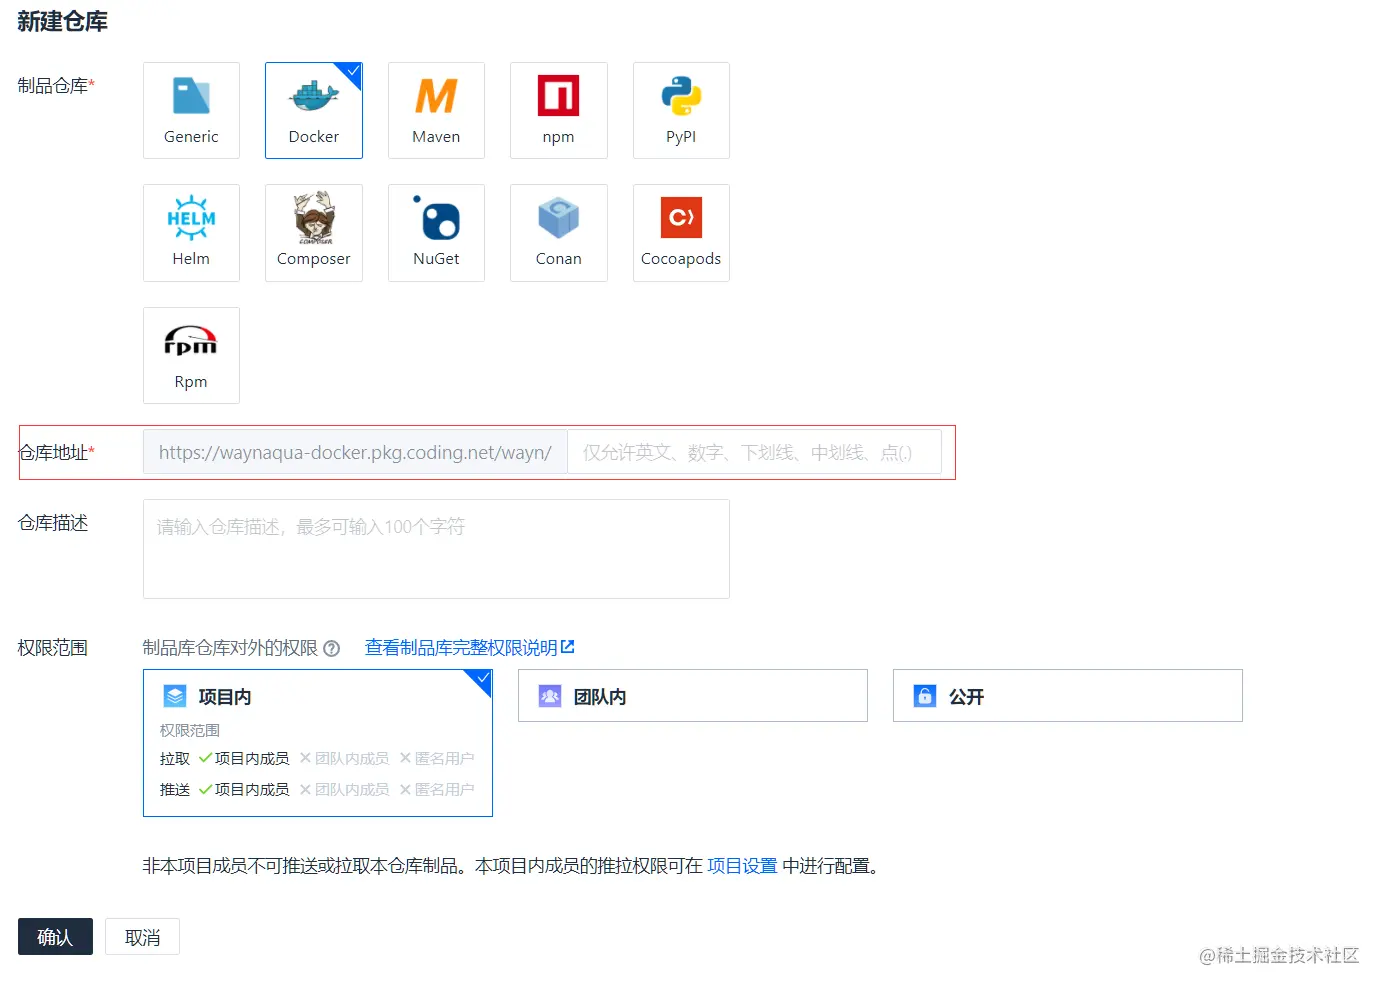Choose the npm repository type

coord(558,110)
